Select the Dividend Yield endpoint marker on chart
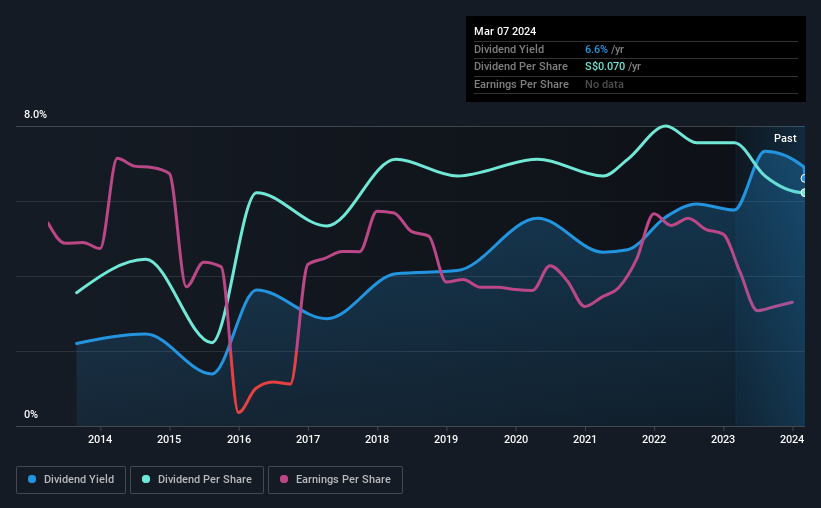This screenshot has height=508, width=821. pos(804,179)
